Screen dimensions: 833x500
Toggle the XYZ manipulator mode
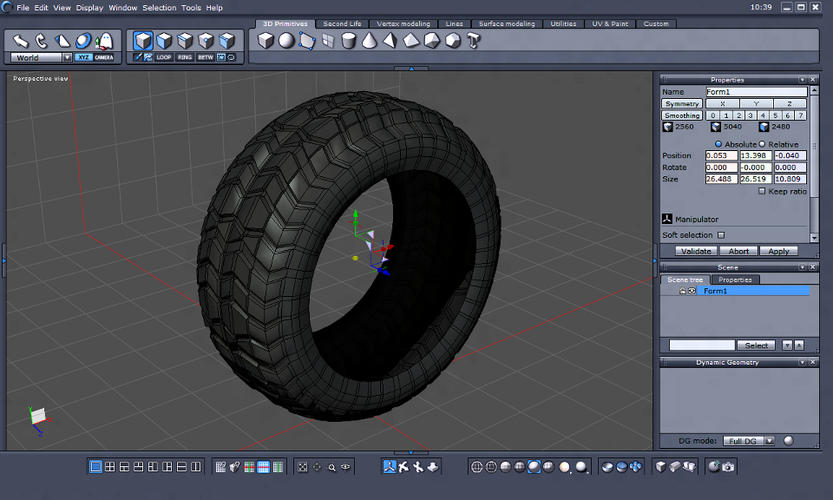[83, 57]
